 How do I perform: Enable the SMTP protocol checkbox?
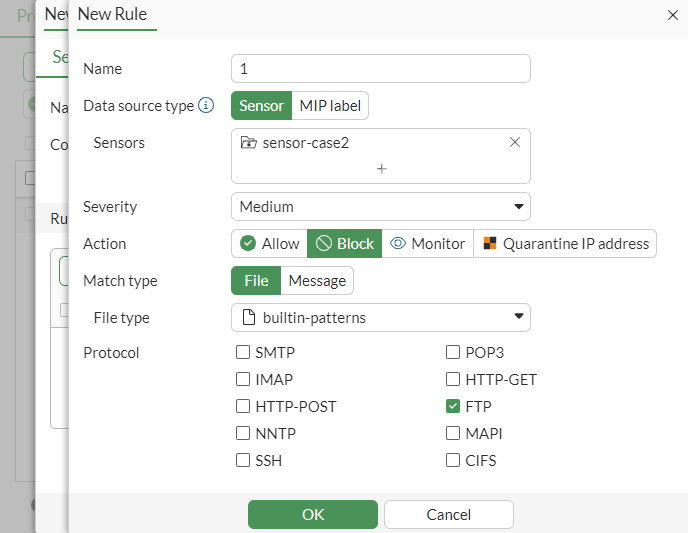tap(243, 353)
